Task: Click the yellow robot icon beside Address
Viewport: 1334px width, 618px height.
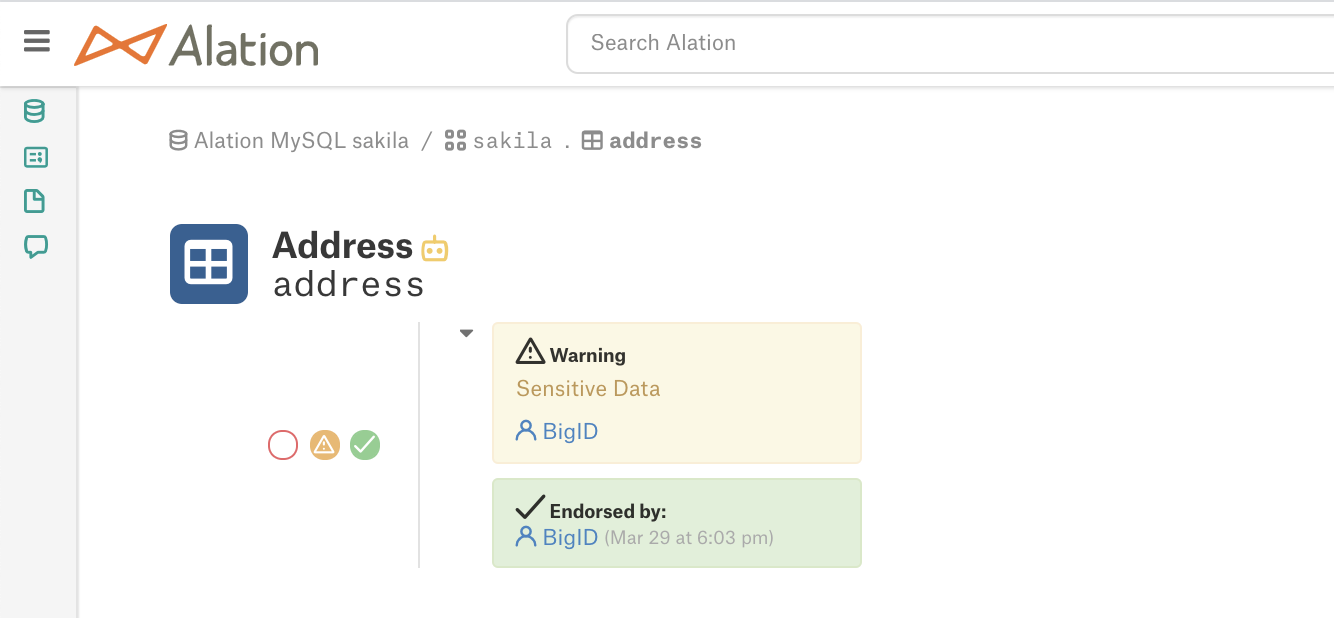Action: coord(435,248)
